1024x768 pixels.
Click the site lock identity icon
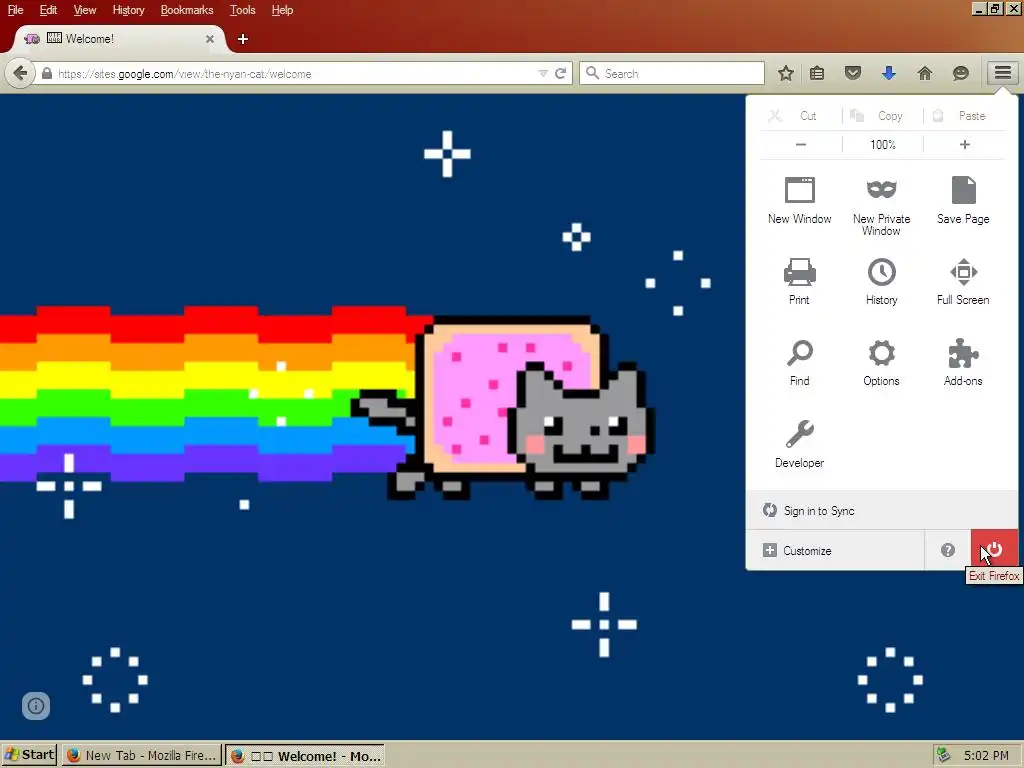46,74
